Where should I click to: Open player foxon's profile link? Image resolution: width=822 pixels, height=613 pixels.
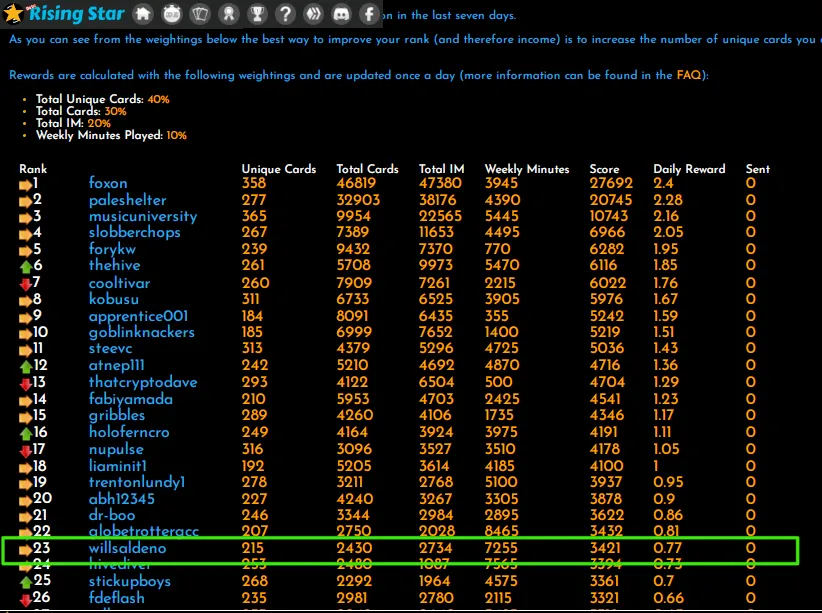point(108,183)
